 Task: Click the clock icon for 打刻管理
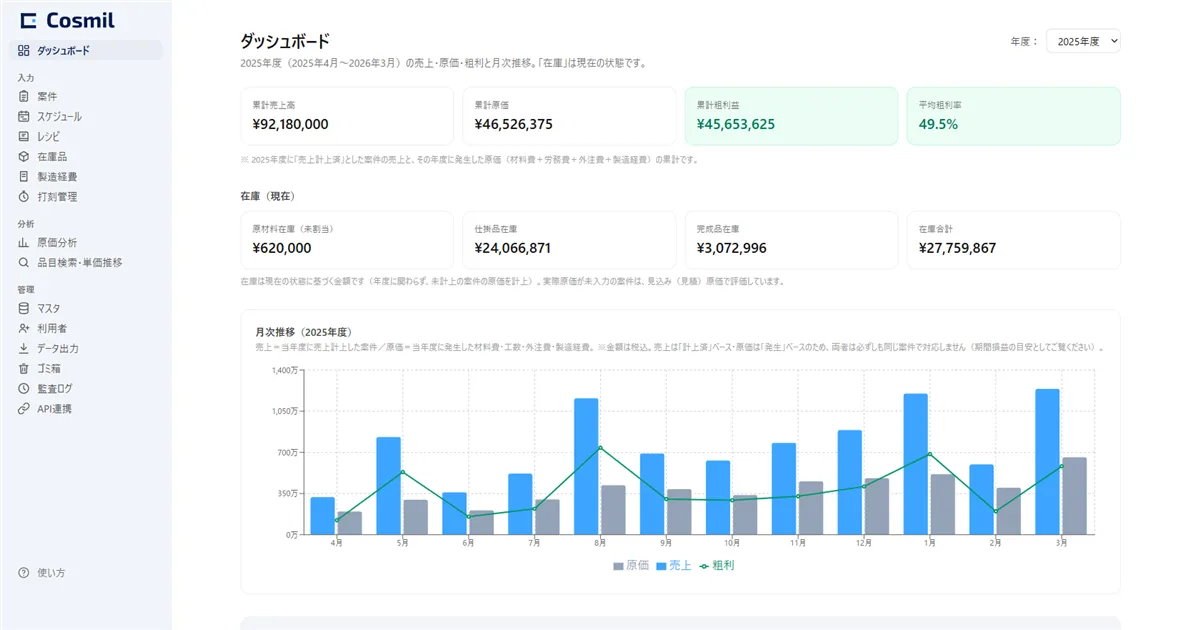click(24, 197)
